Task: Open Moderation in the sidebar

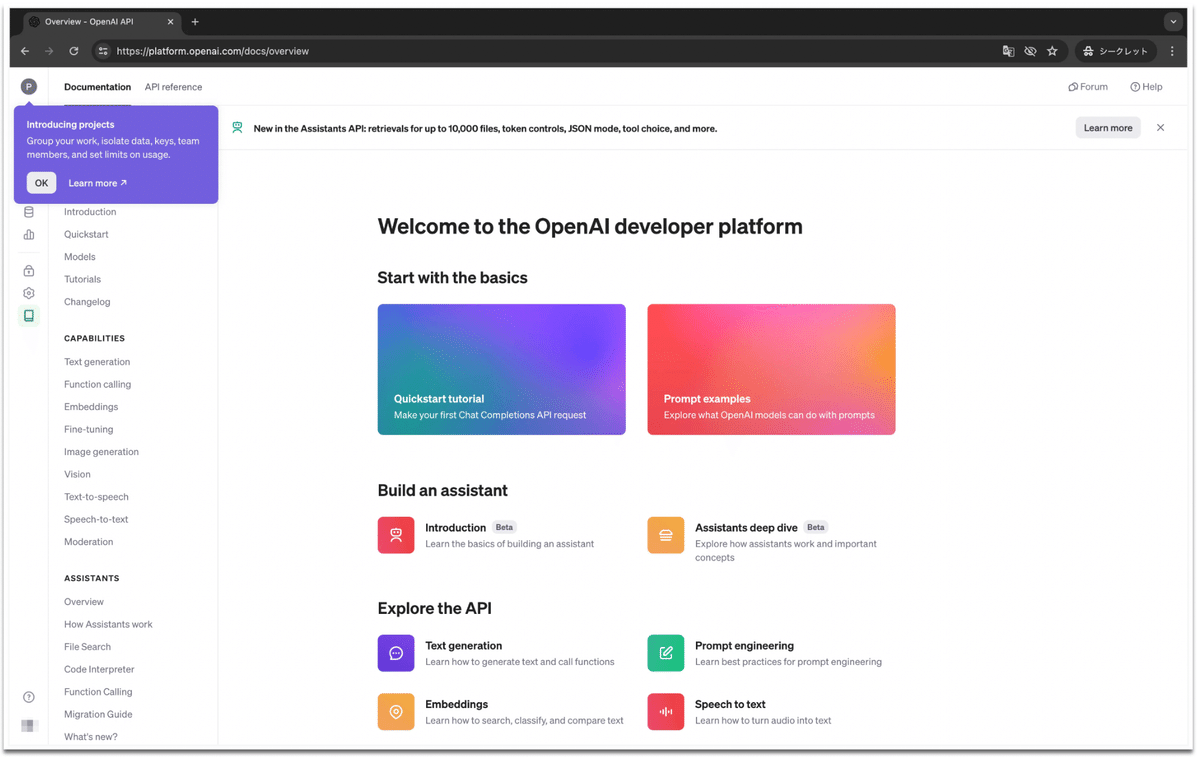Action: click(88, 542)
